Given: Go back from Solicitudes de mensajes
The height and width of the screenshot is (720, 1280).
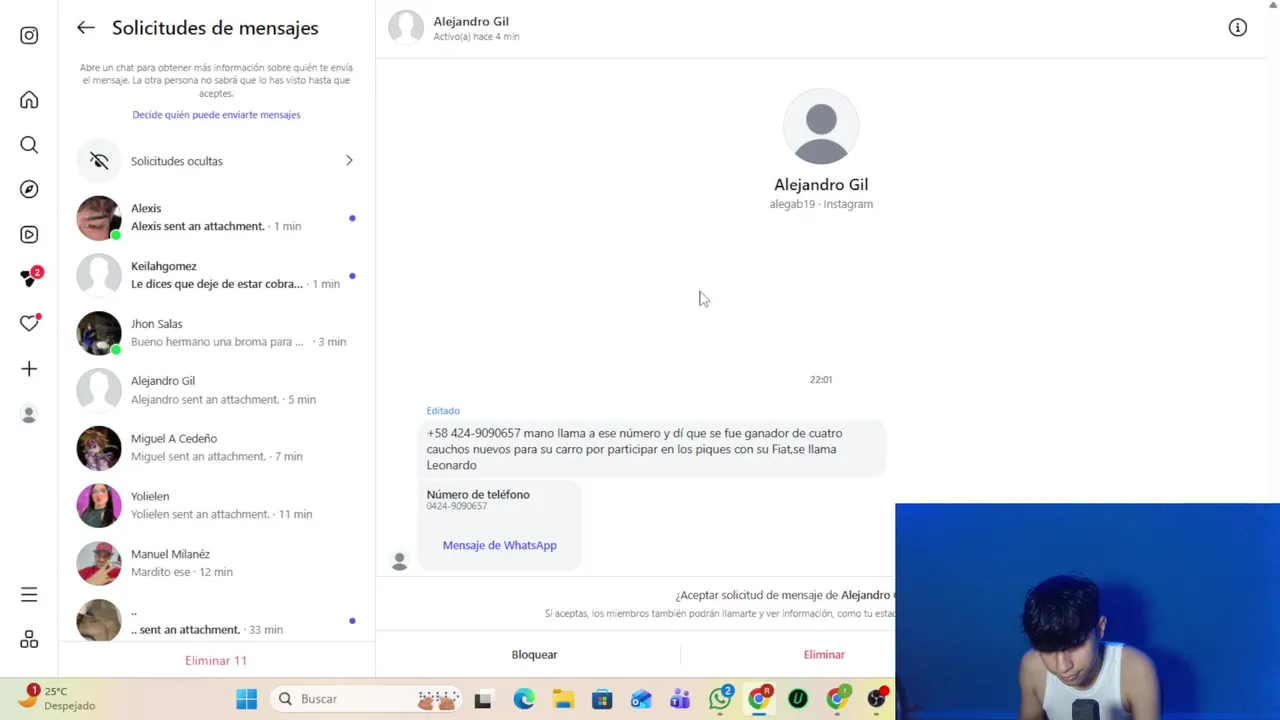Looking at the screenshot, I should (x=86, y=28).
